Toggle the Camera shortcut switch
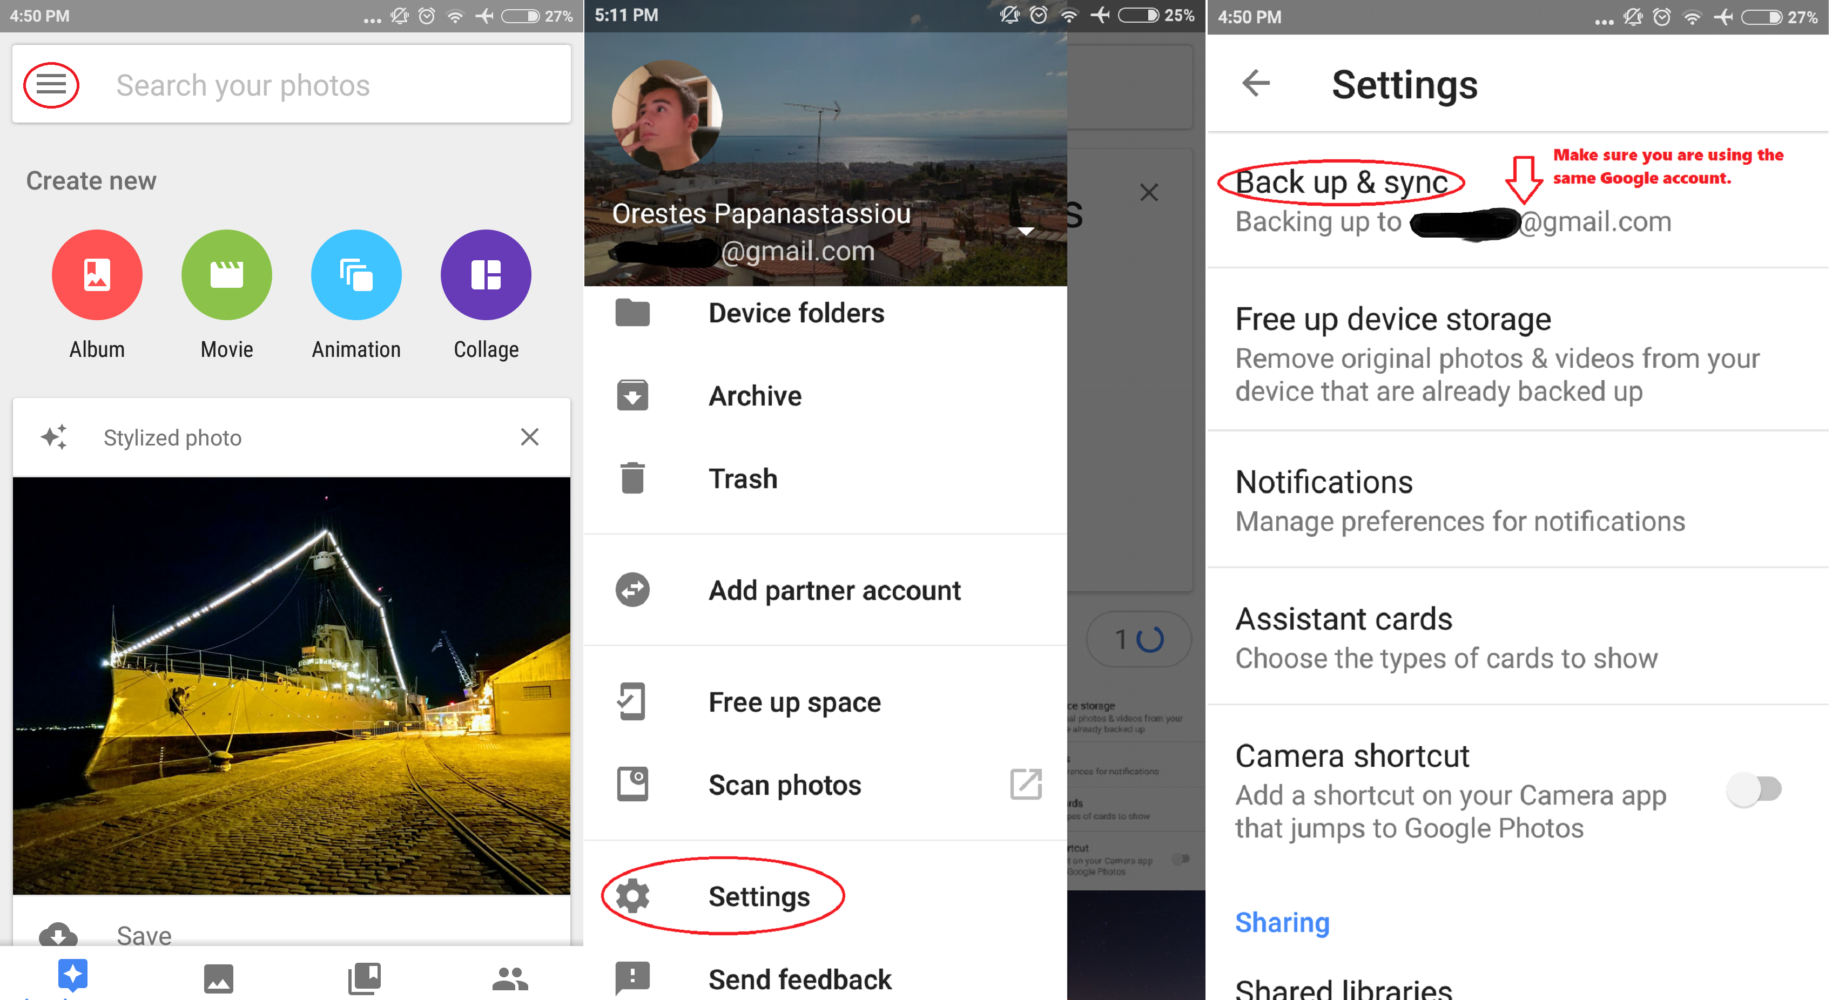The image size is (1832, 1000). pos(1755,790)
